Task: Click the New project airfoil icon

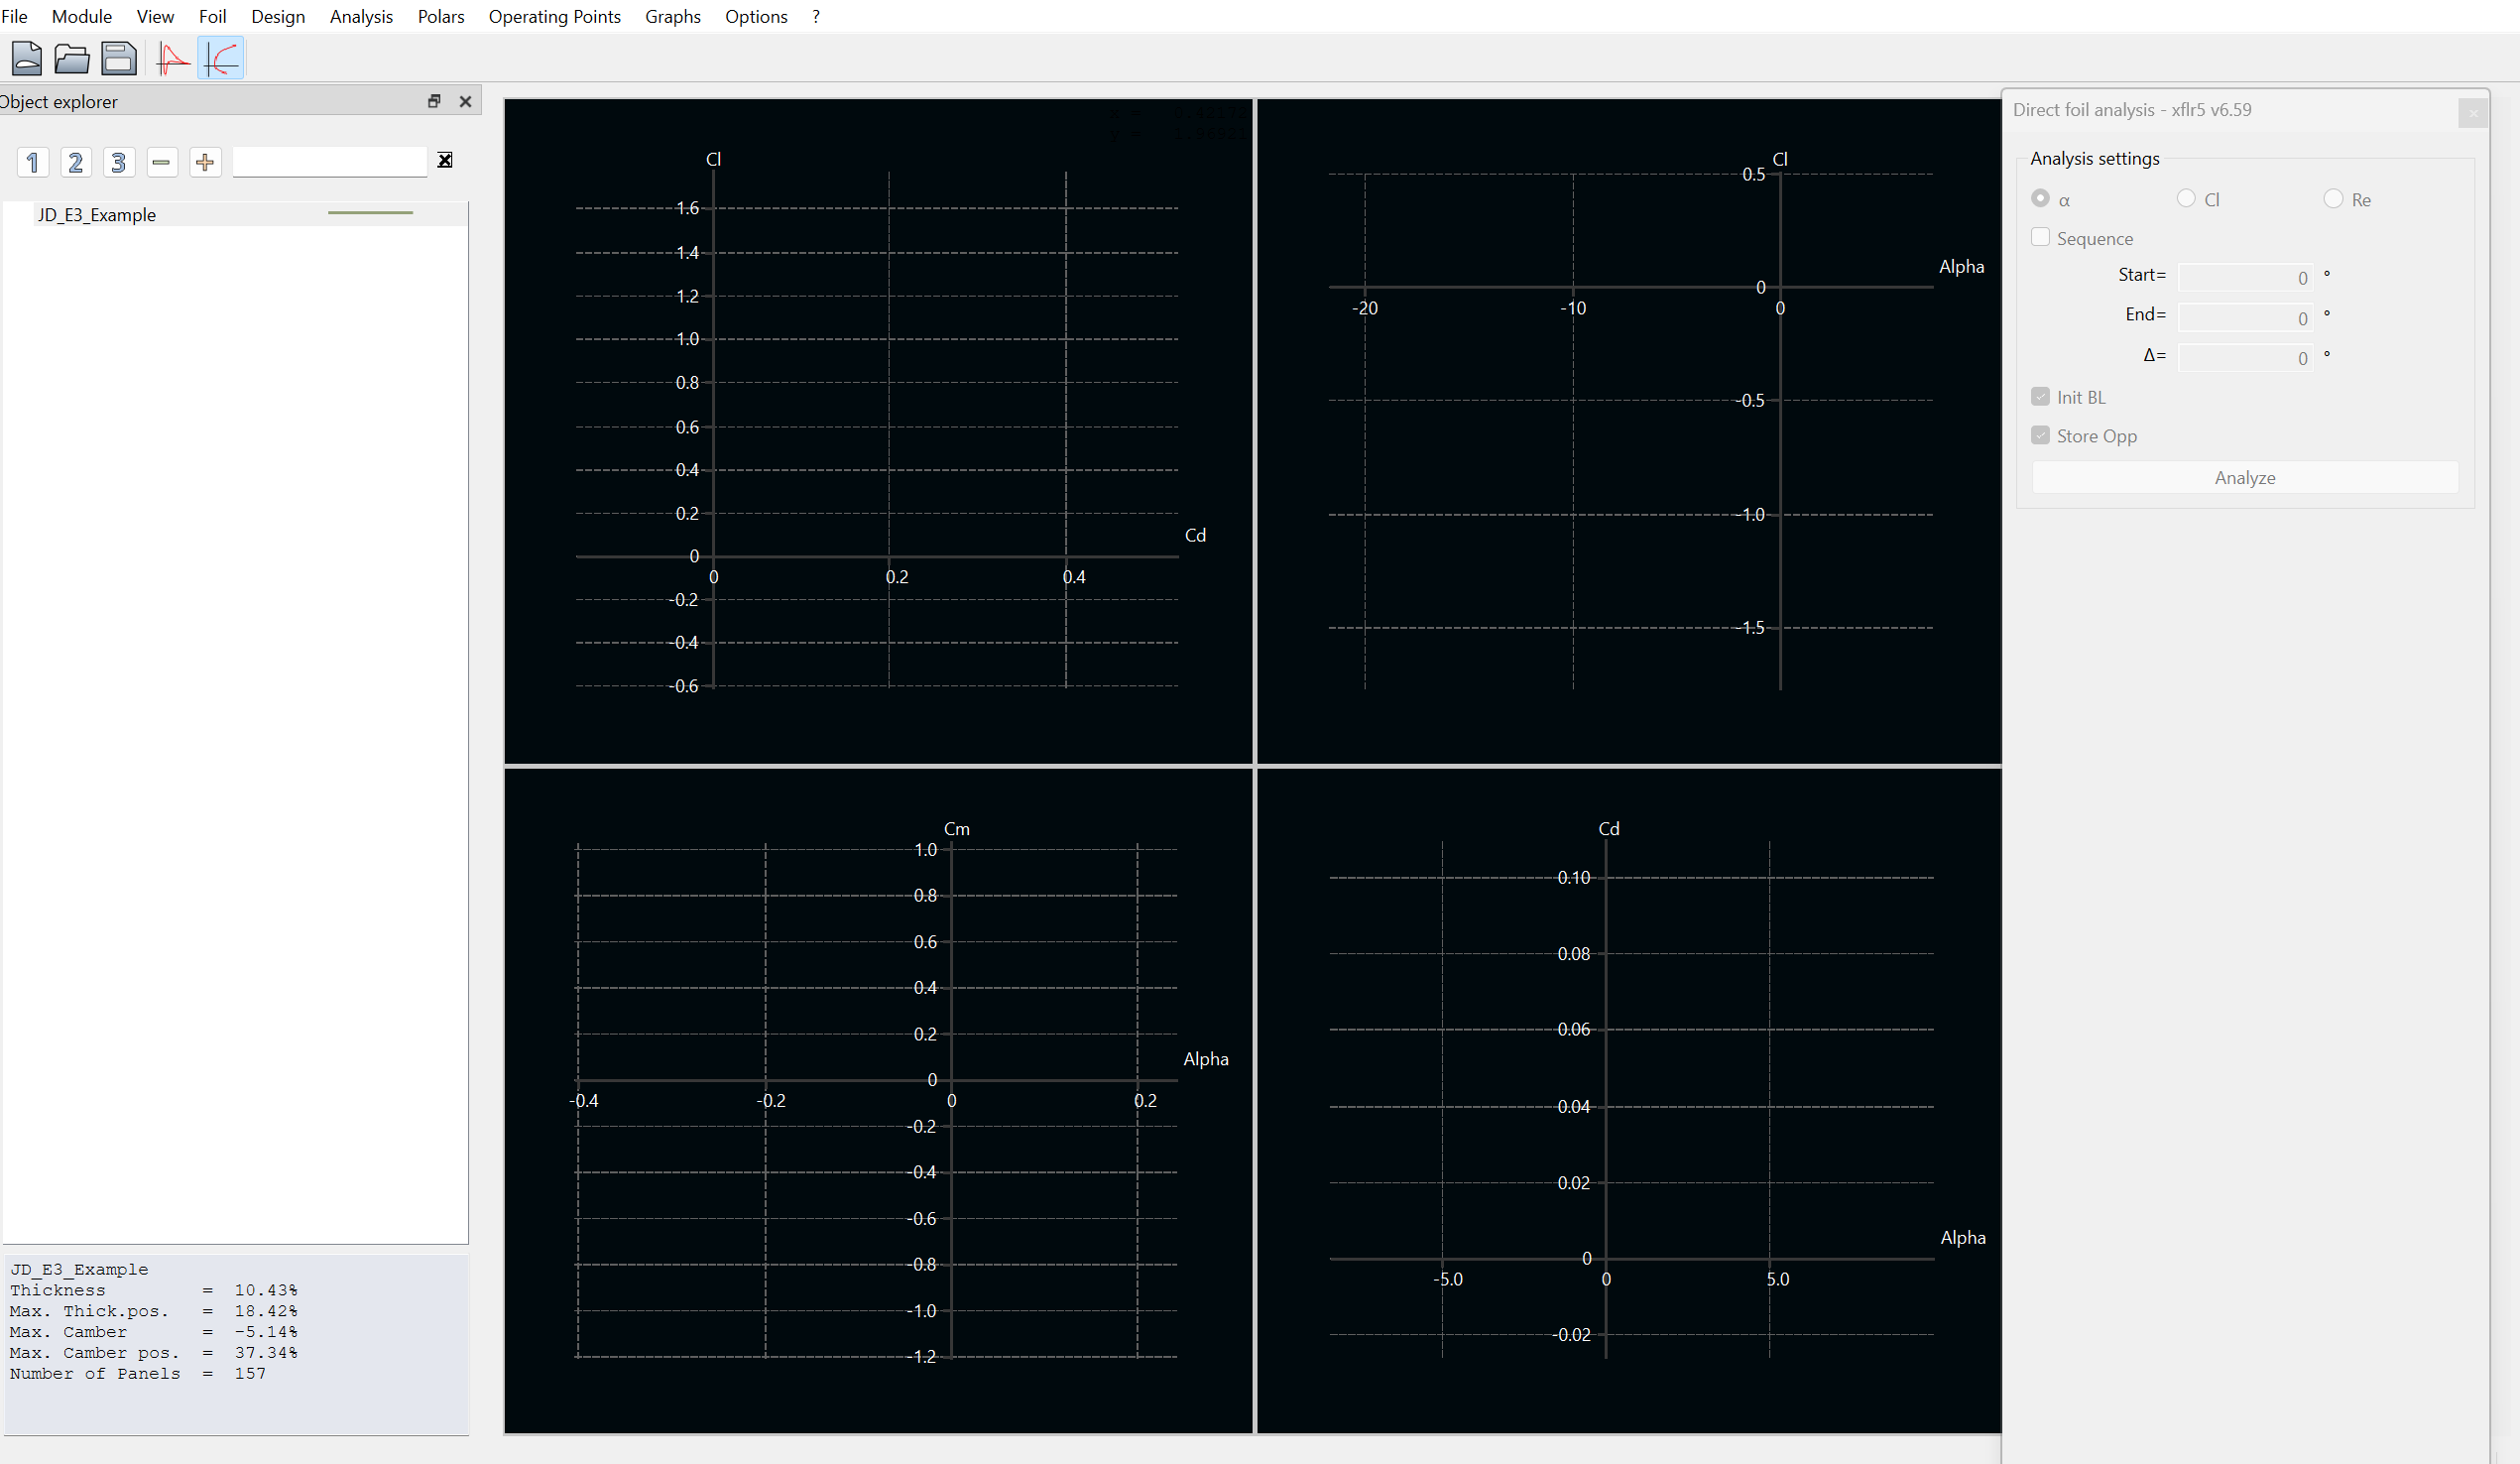Action: tap(26, 58)
